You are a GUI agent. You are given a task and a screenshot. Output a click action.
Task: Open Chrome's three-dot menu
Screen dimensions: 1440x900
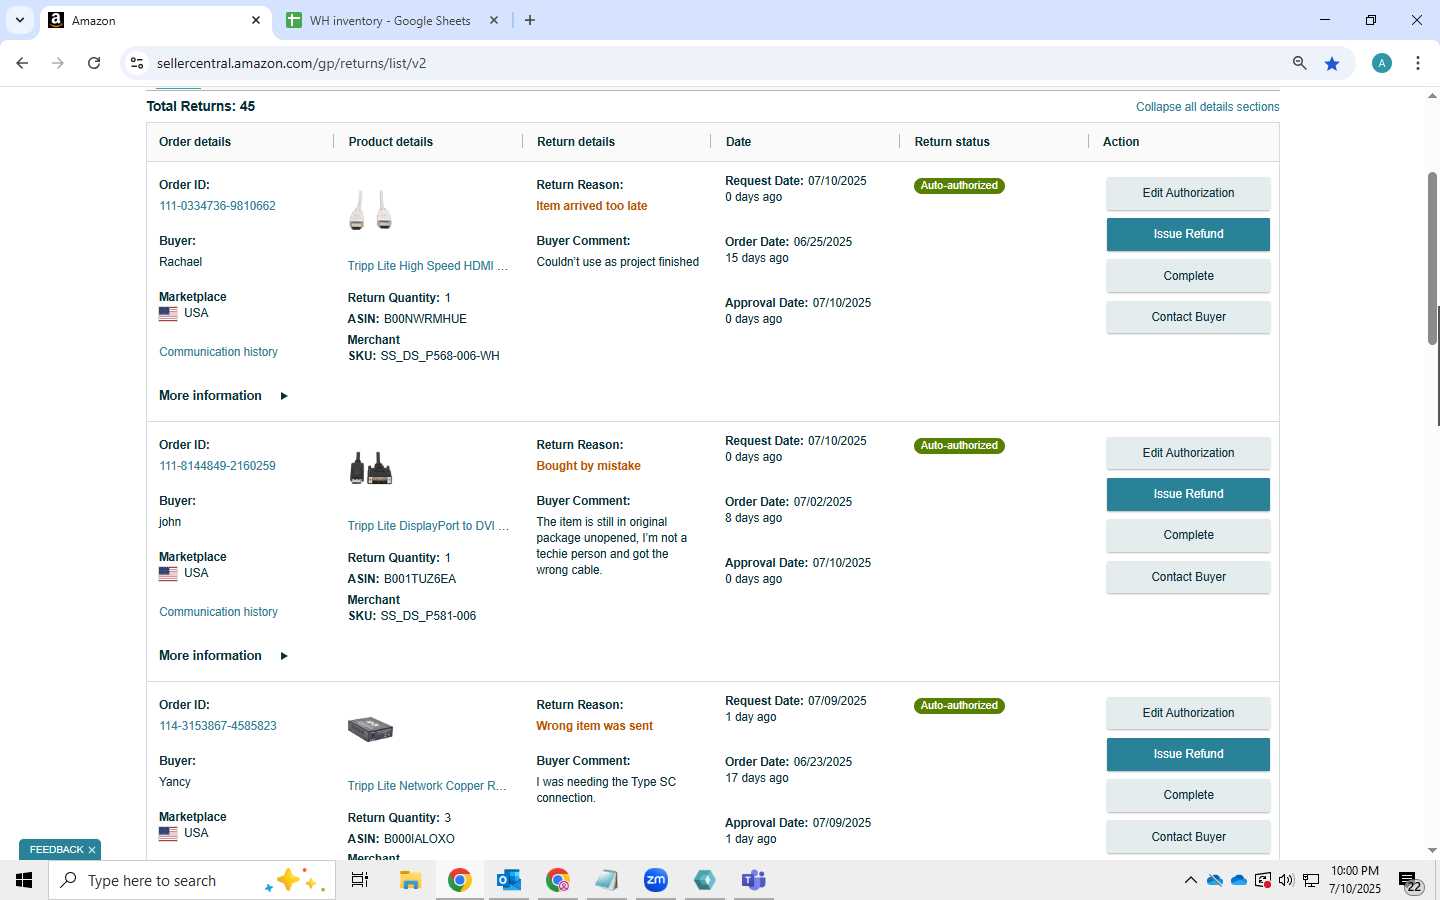(1418, 63)
